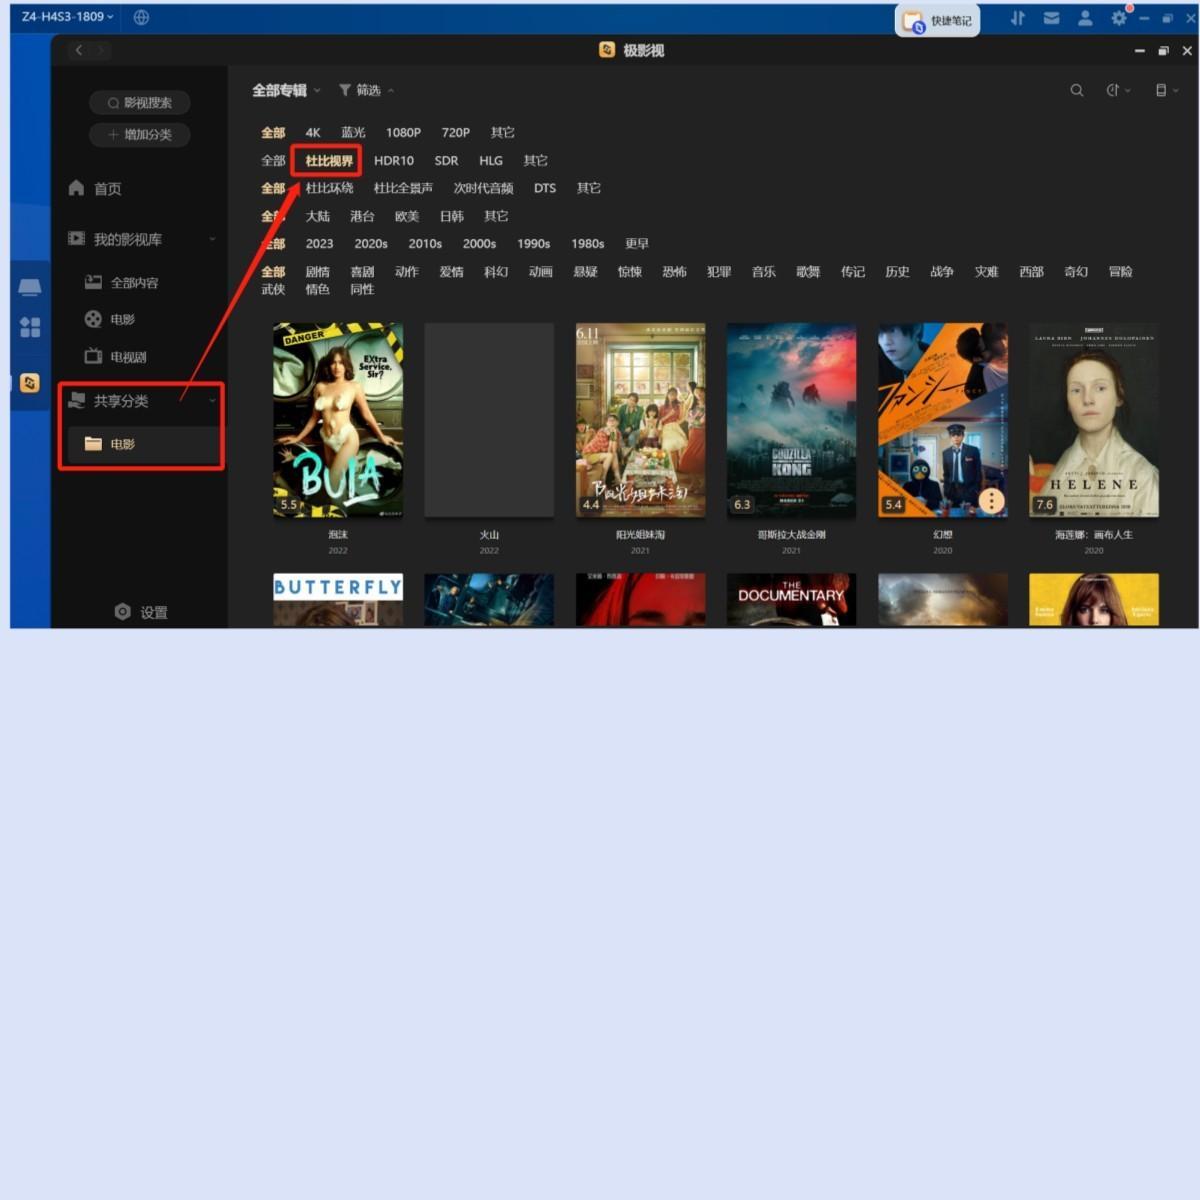Screen dimensions: 1200x1200
Task: Filter by region 大陆
Action: tap(317, 217)
